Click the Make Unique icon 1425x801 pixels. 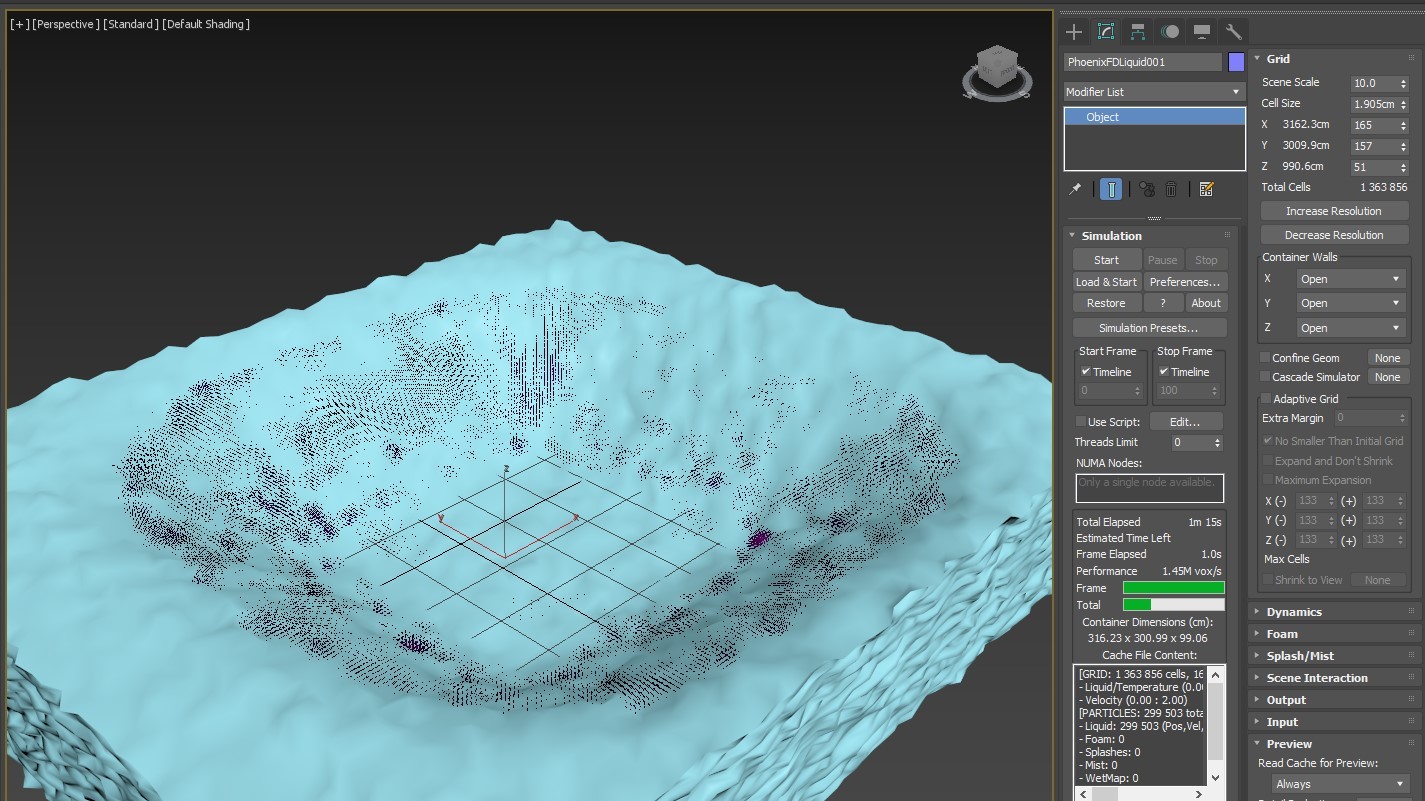coord(1147,189)
